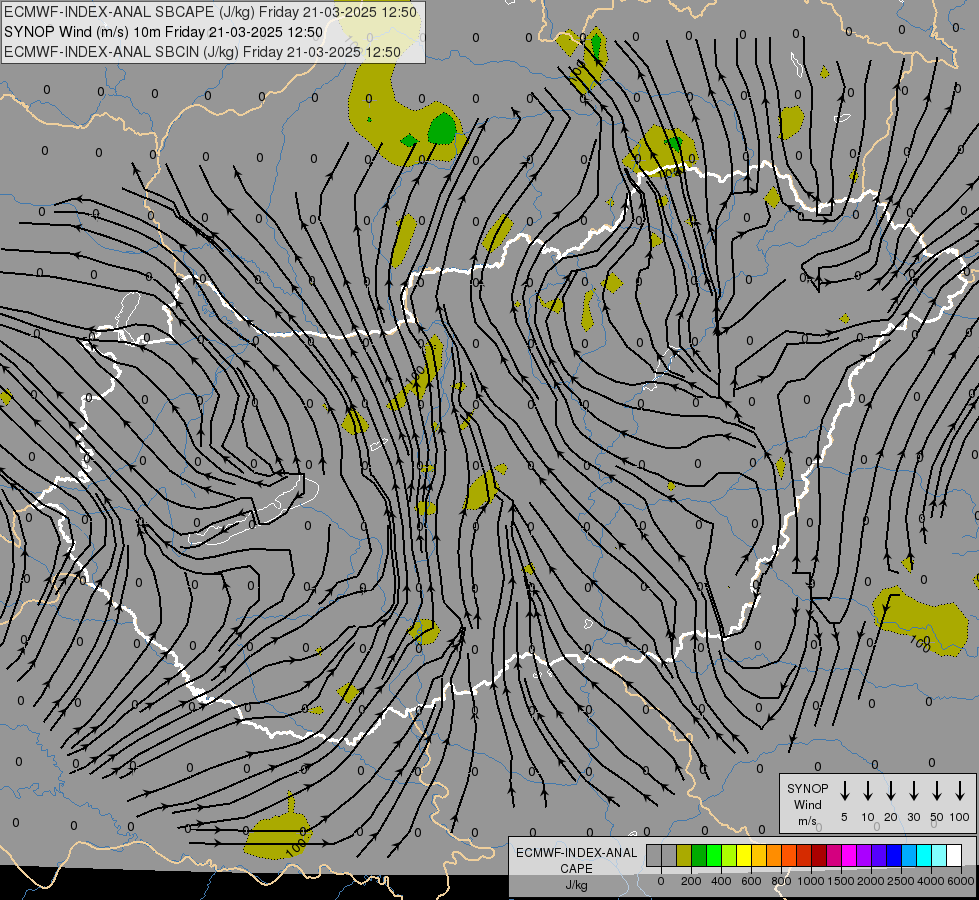Click the 4000 tick label on CAPE scale
Viewport: 979px width, 900px height.
(931, 881)
